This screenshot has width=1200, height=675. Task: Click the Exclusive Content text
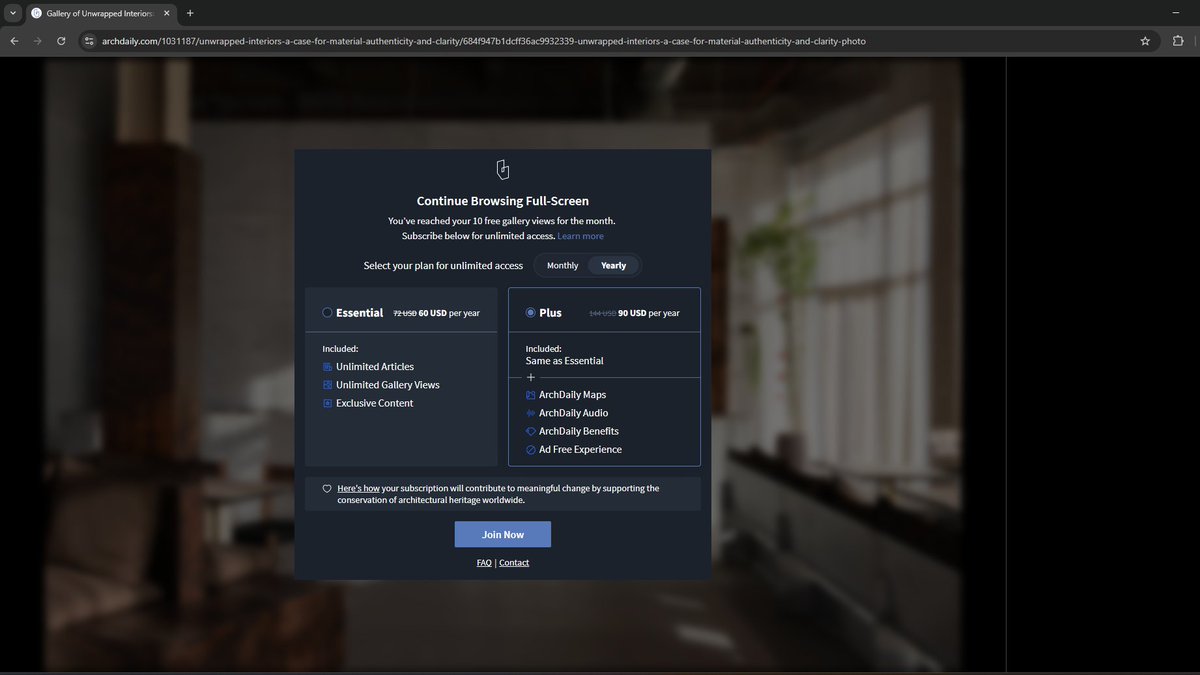pos(375,403)
